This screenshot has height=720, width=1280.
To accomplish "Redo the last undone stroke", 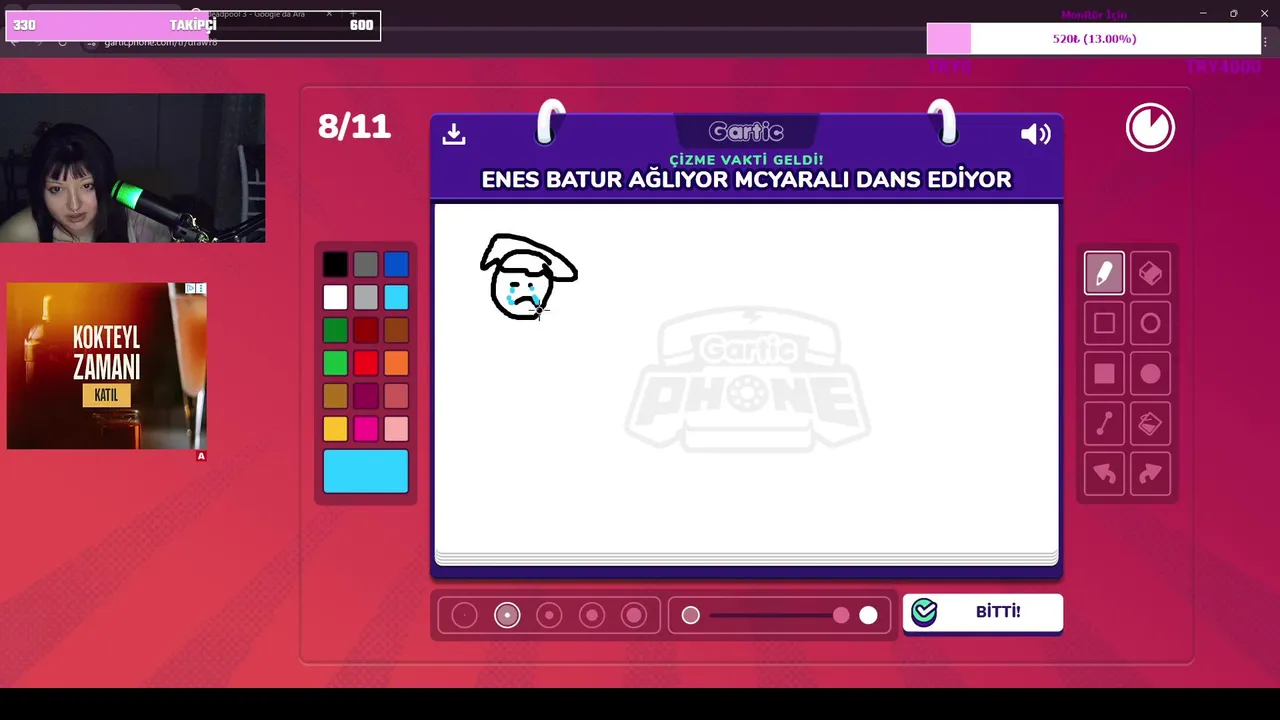I will coord(1150,474).
